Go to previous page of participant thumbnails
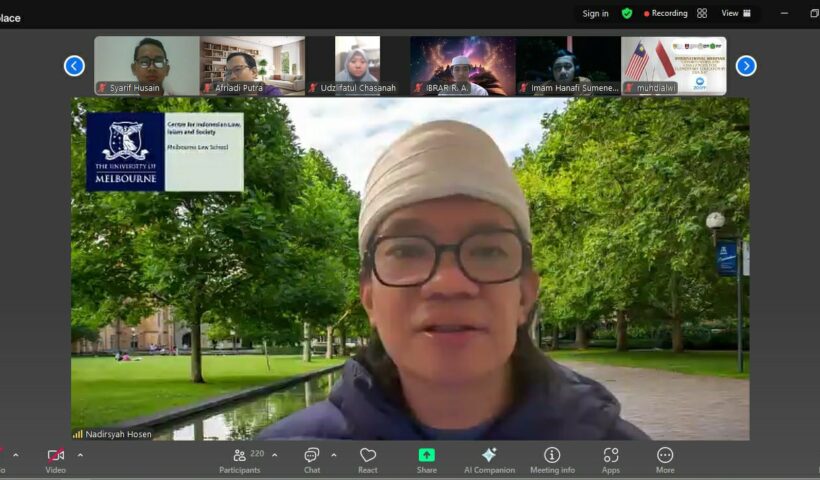Screen dimensions: 820x480 (x=74, y=66)
